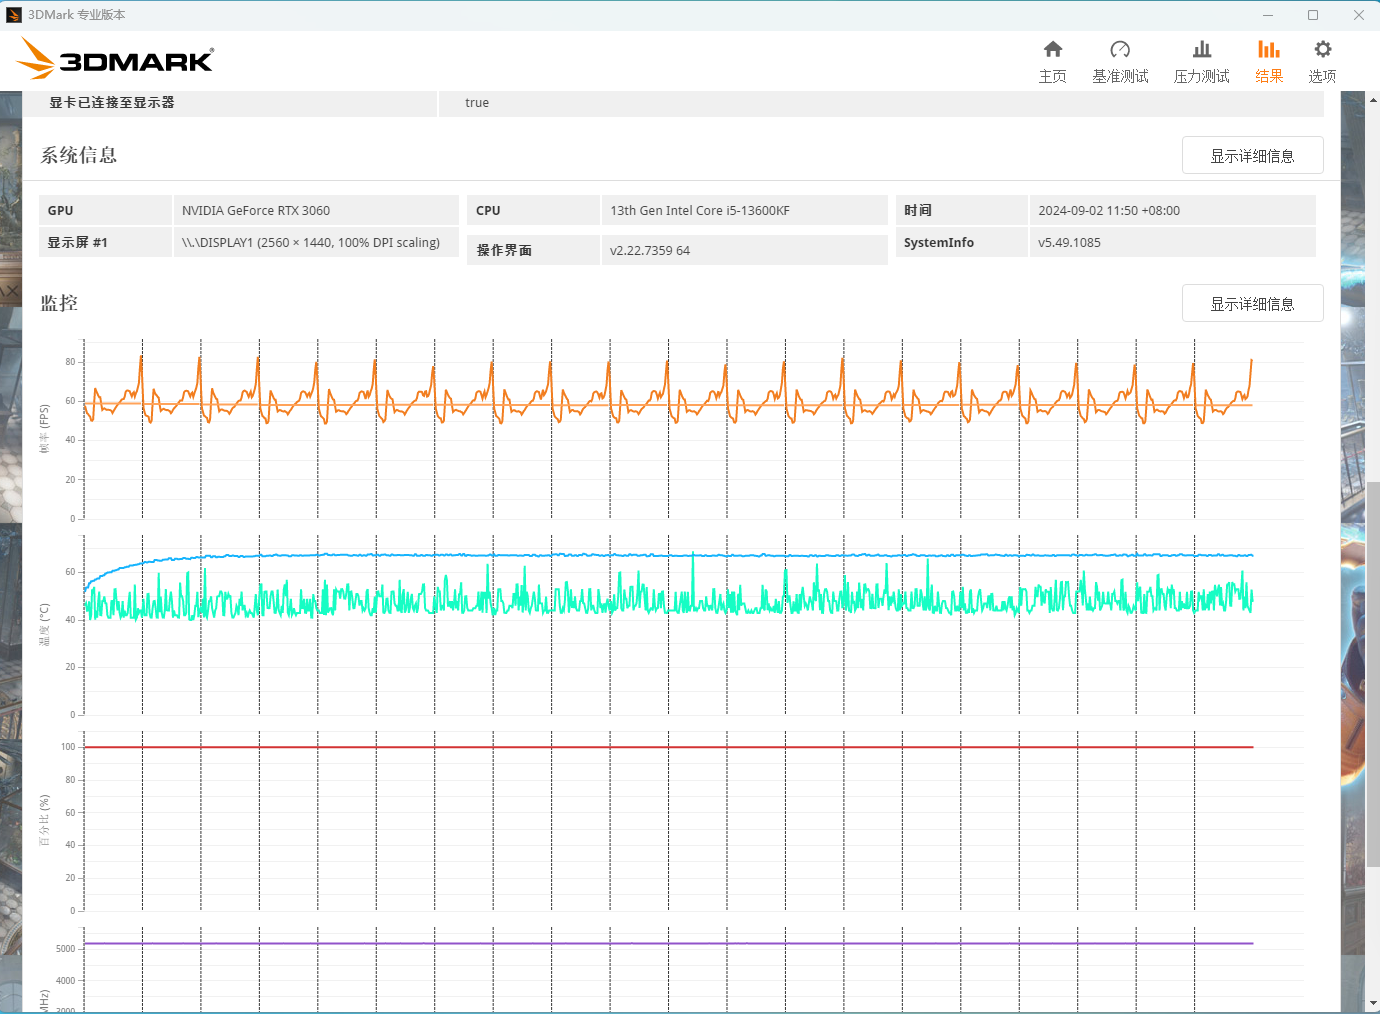Select the CPU value 13th Gen Intel Core i5-13600KF

700,210
